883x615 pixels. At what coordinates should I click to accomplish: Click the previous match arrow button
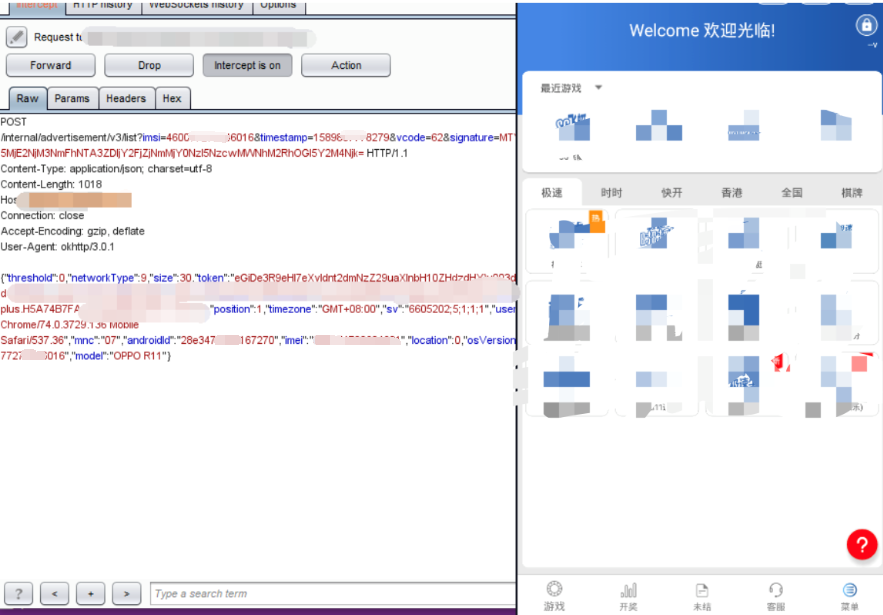[55, 594]
